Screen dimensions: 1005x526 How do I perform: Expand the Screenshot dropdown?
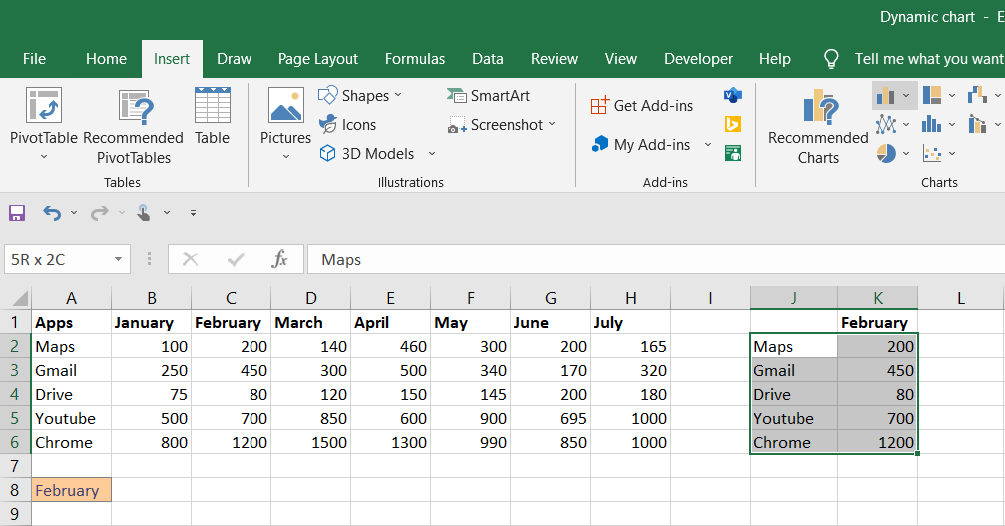point(552,124)
